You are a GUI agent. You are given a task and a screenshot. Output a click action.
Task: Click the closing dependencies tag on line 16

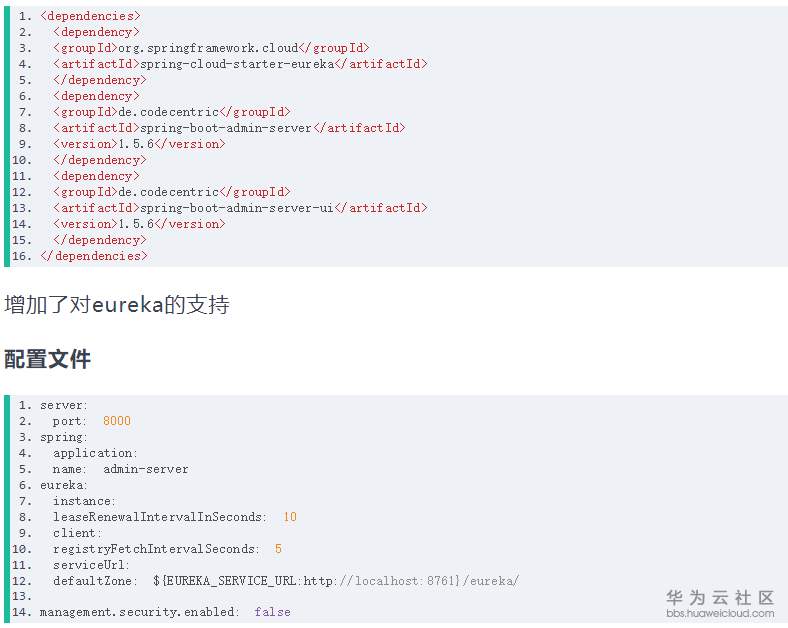tap(94, 256)
